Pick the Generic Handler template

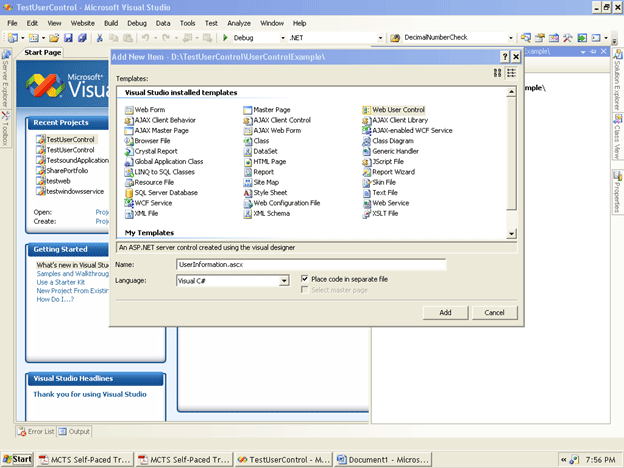pyautogui.click(x=390, y=151)
